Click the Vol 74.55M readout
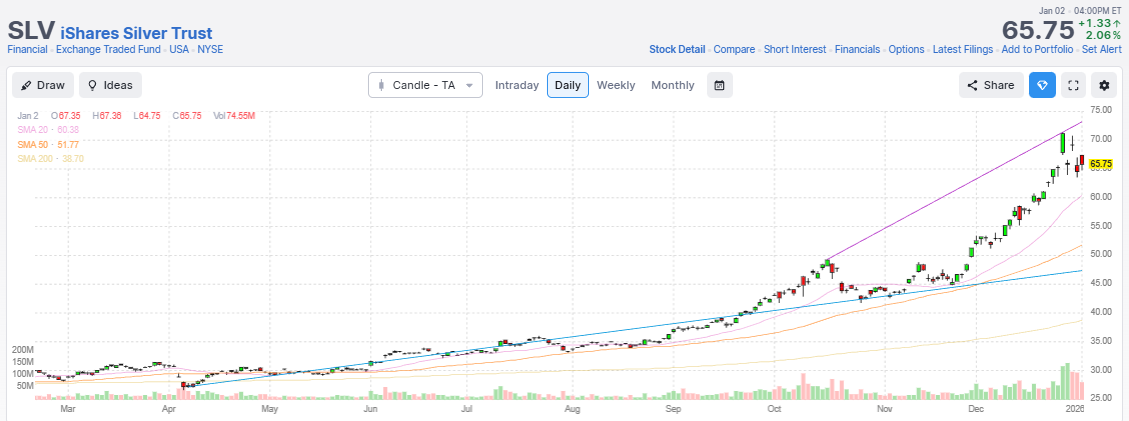The image size is (1129, 421). pyautogui.click(x=234, y=116)
